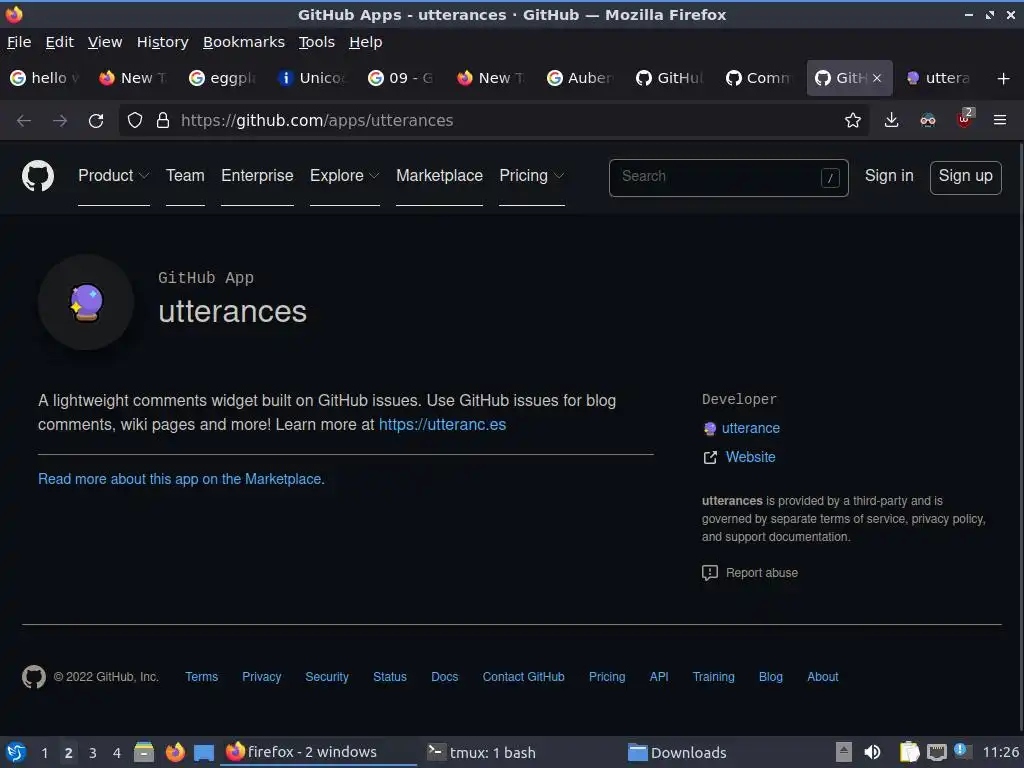
Task: Switch to the 'hello' Google tab
Action: click(x=44, y=78)
